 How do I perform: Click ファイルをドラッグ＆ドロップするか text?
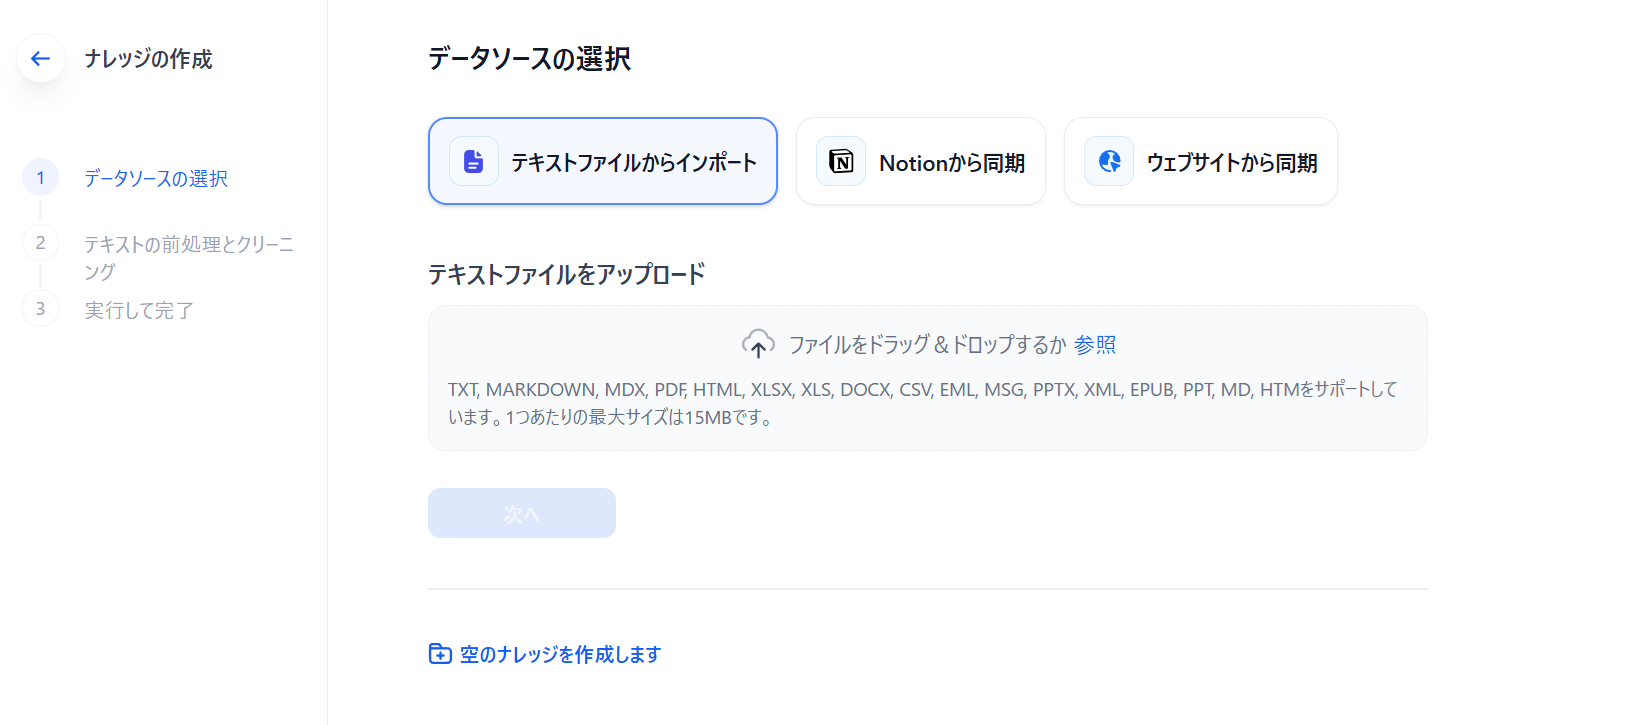(x=927, y=344)
